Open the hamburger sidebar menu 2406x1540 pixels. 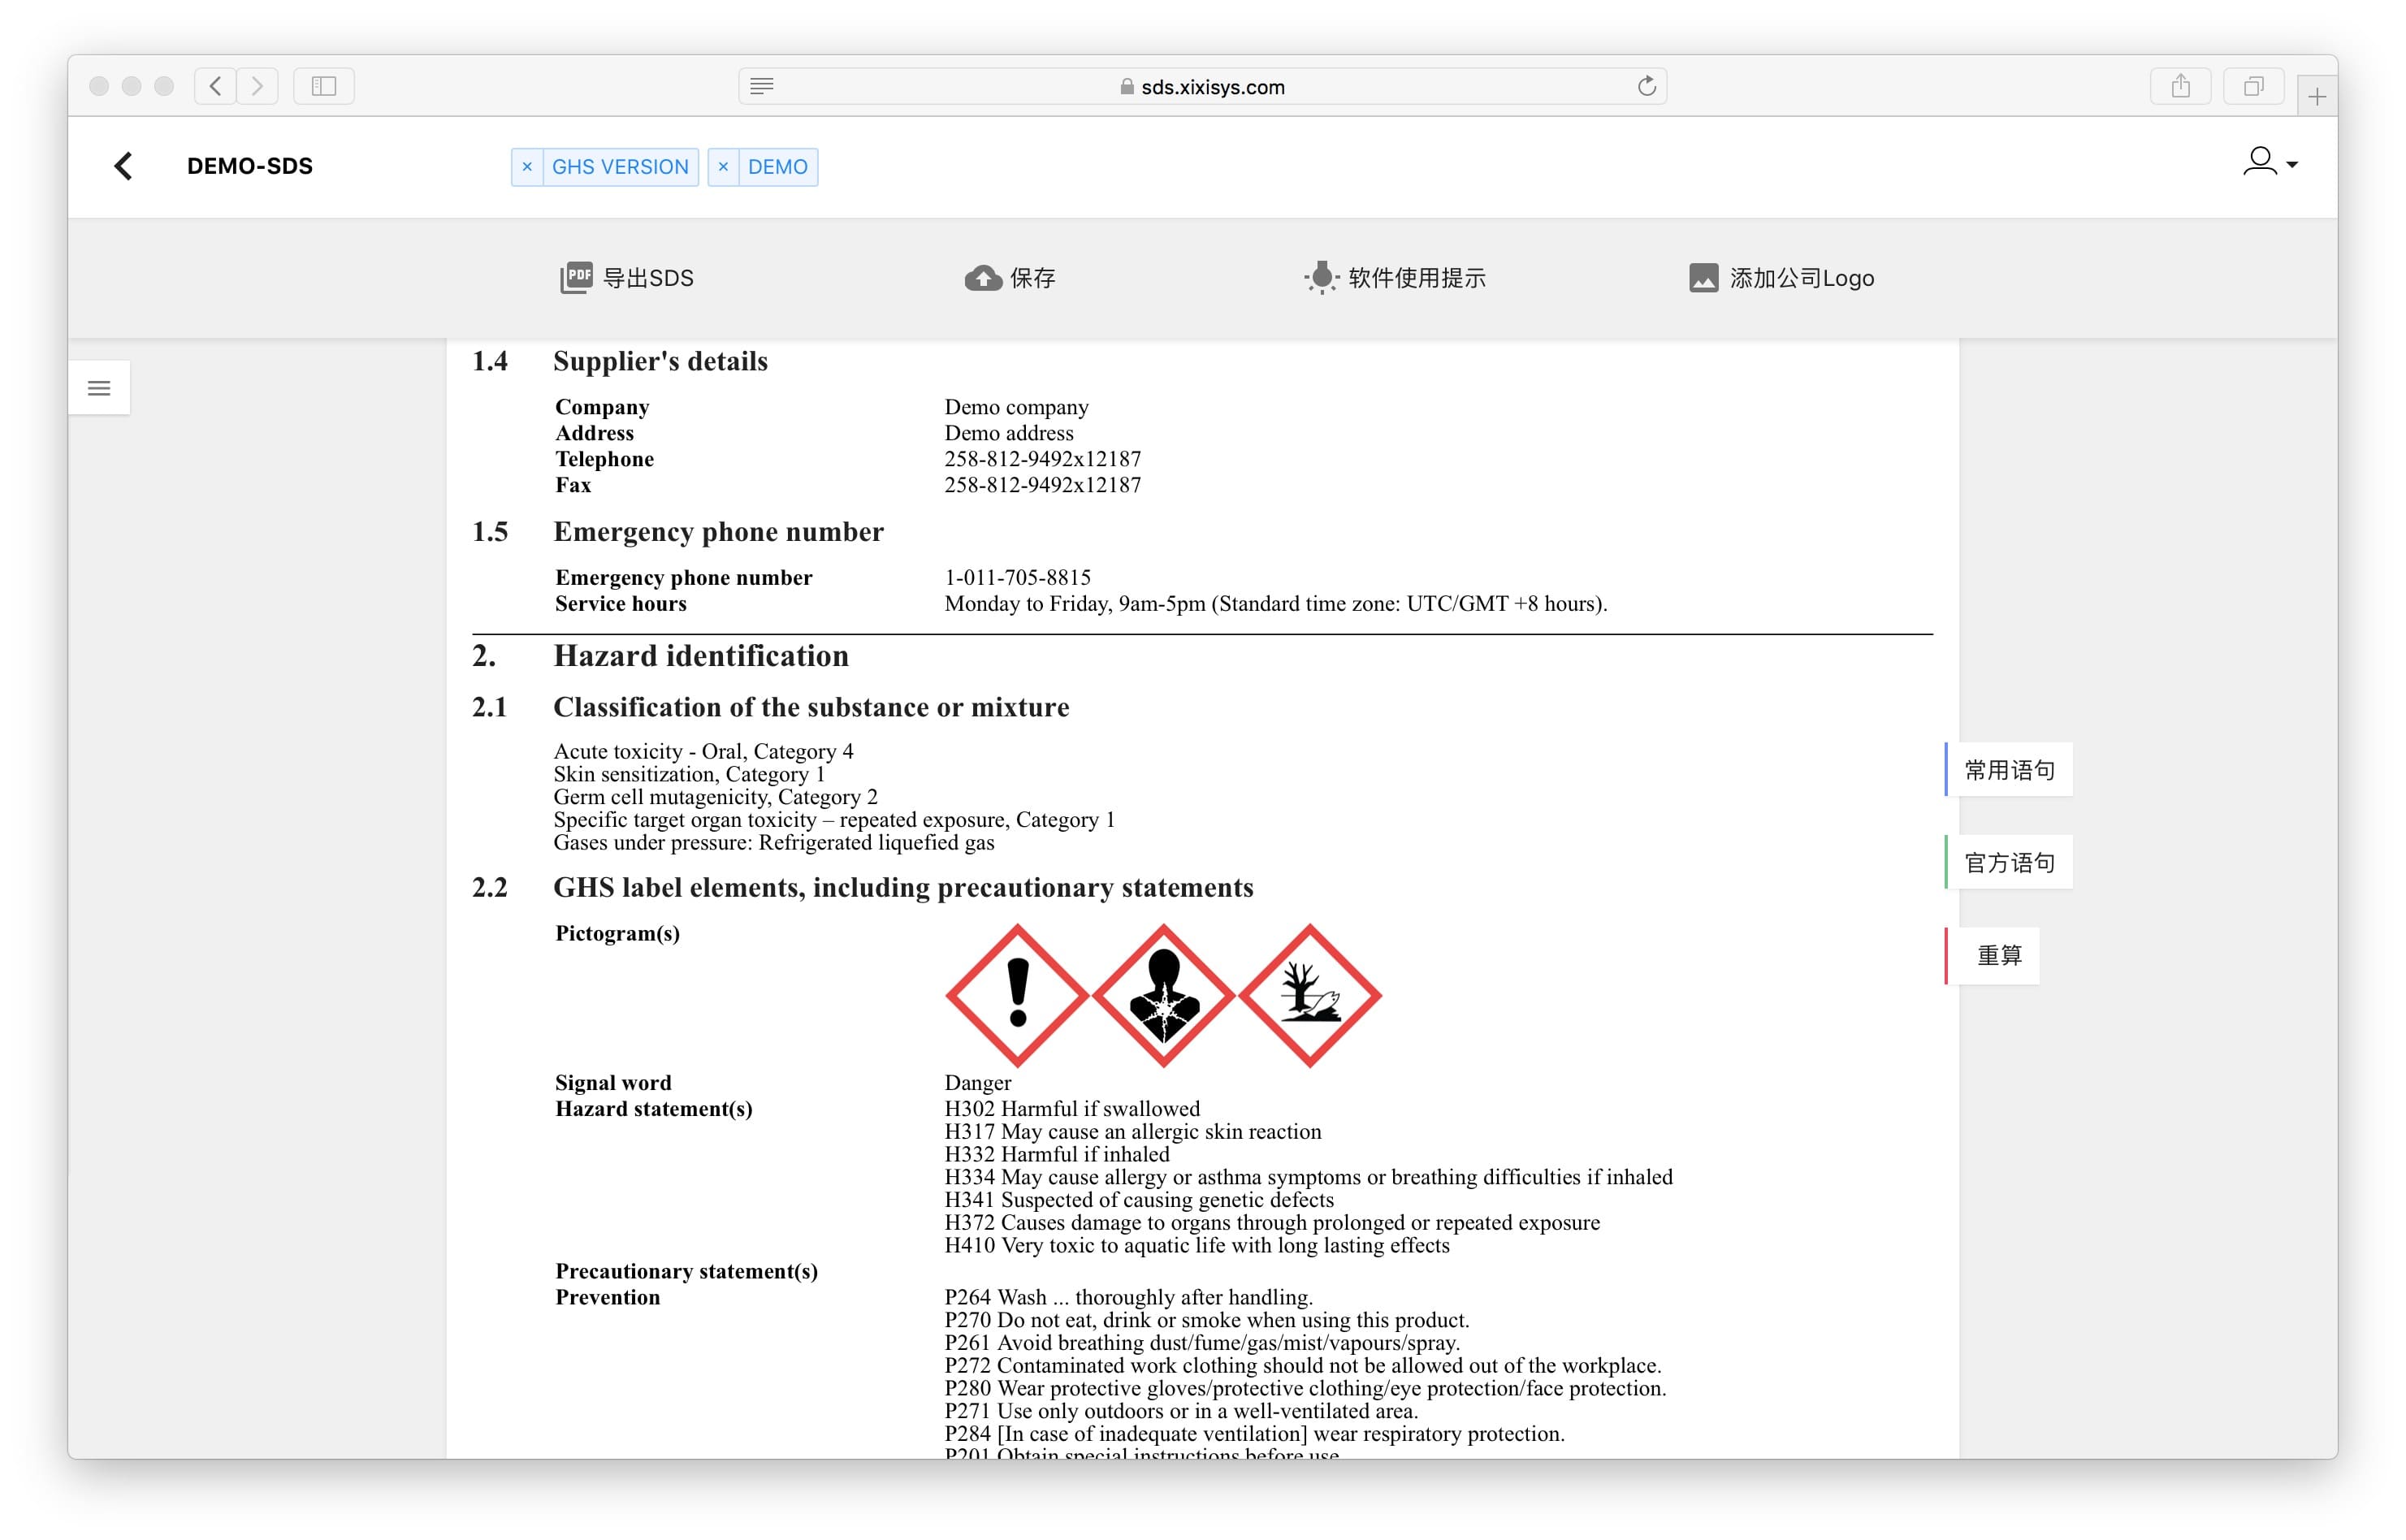pyautogui.click(x=99, y=388)
